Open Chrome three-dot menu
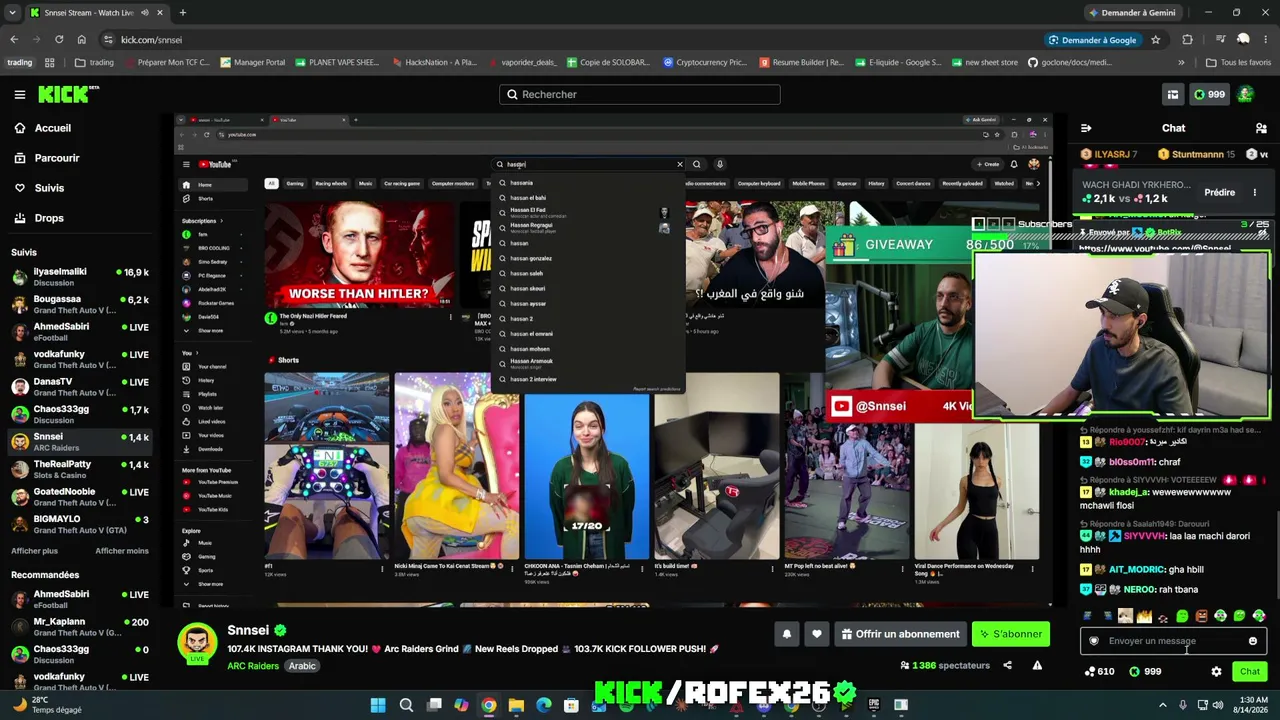Screen dimensions: 1280x720 click(x=1266, y=40)
